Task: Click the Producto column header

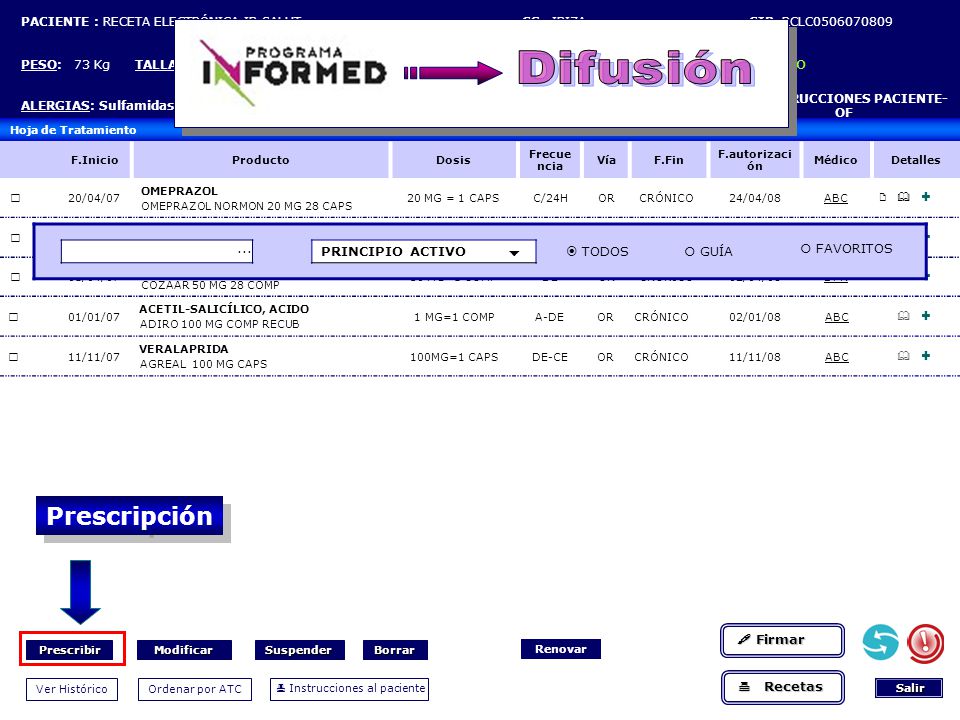Action: (261, 160)
